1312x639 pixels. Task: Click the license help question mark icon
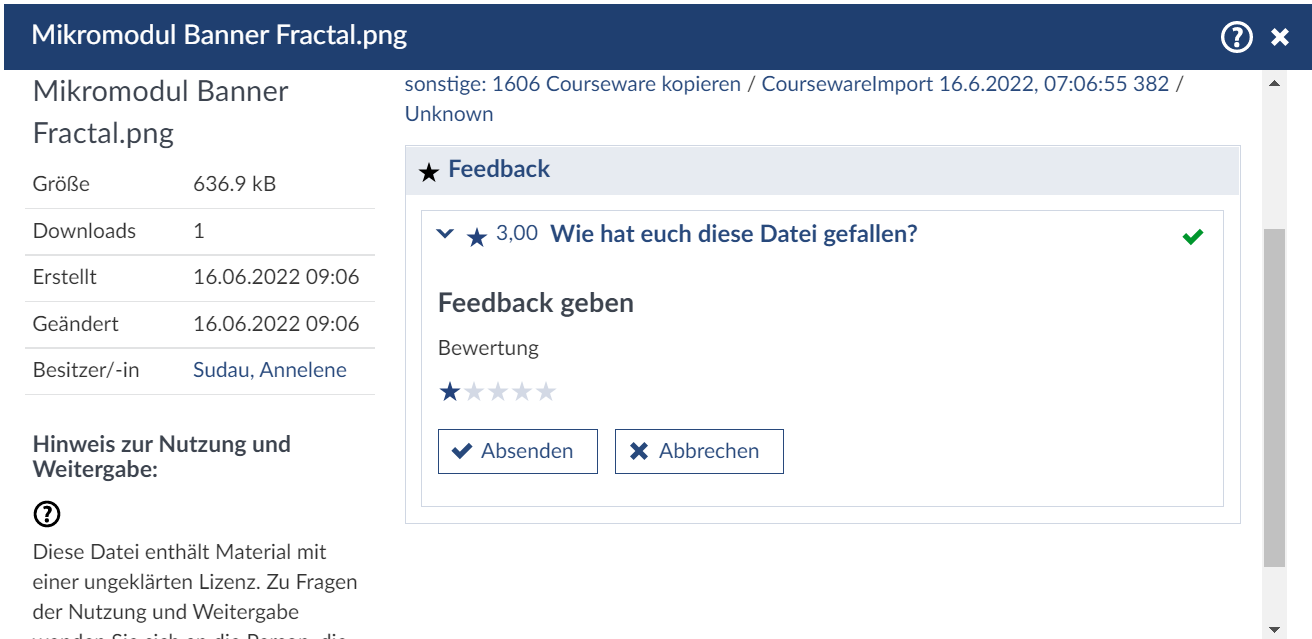pyautogui.click(x=47, y=514)
